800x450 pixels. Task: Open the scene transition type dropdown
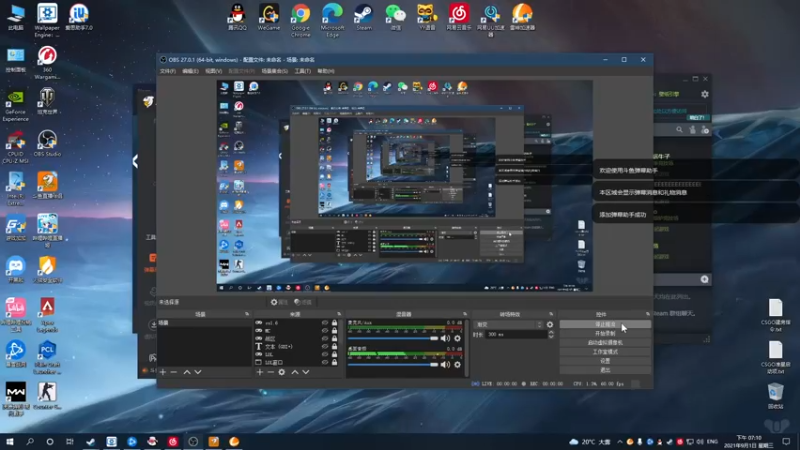pos(508,324)
